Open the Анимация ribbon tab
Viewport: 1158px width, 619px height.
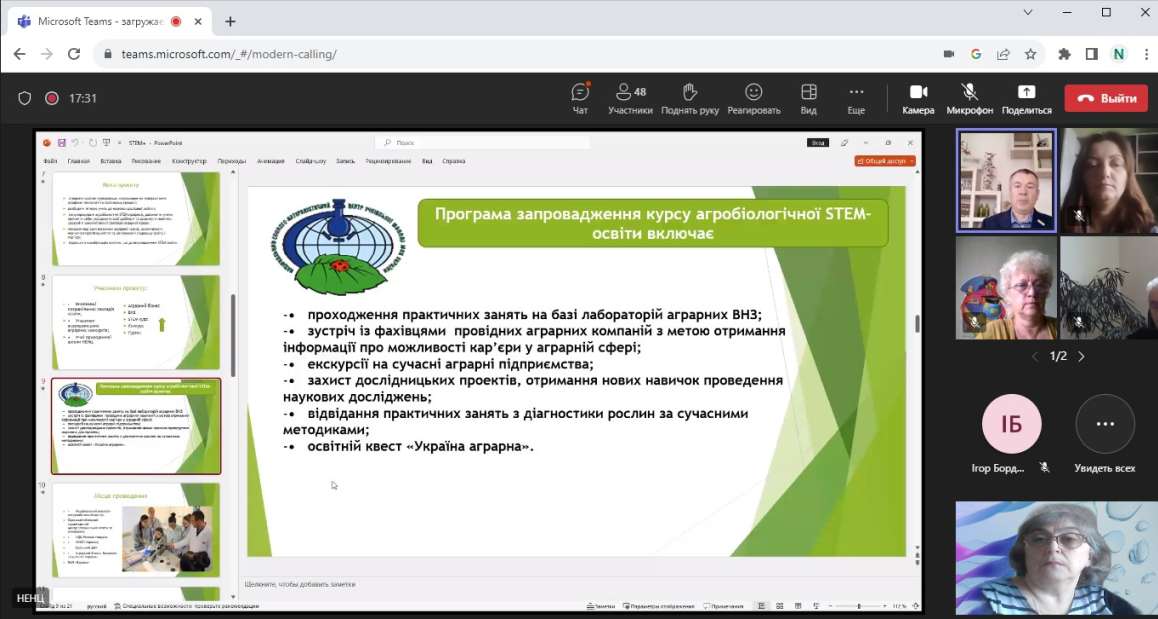(x=270, y=161)
